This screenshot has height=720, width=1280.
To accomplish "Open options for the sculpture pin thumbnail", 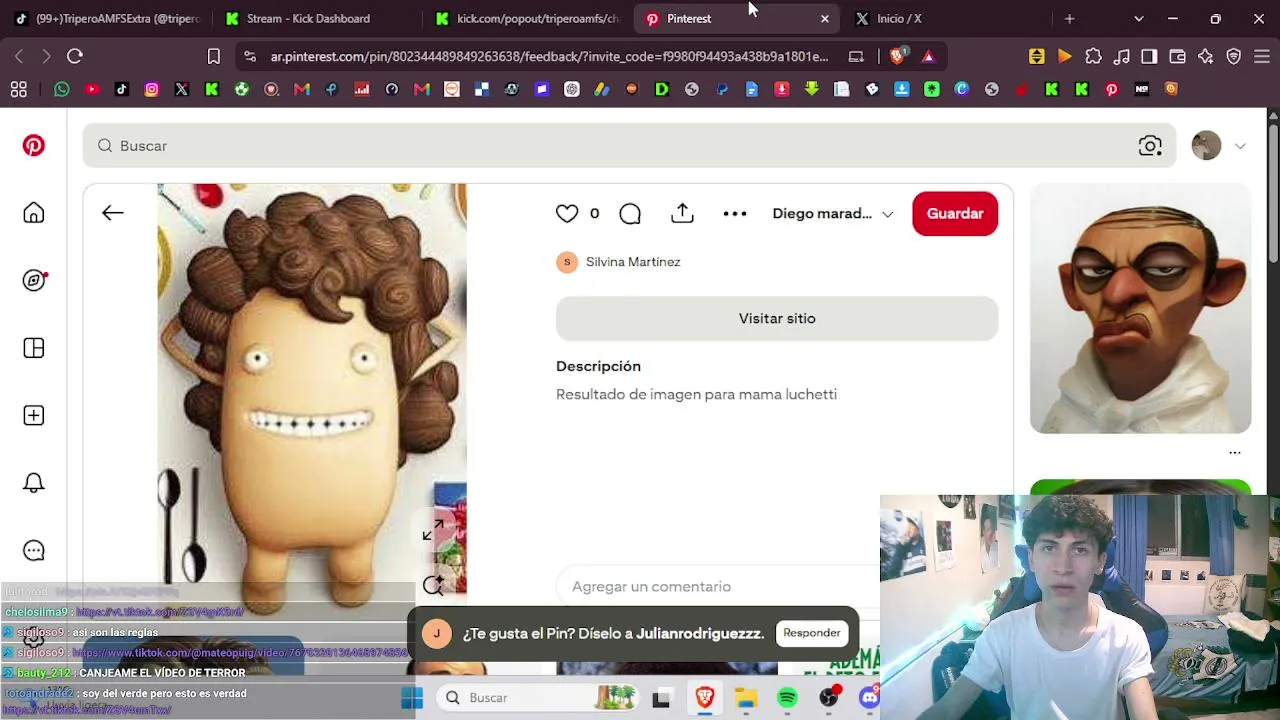I will (1235, 452).
